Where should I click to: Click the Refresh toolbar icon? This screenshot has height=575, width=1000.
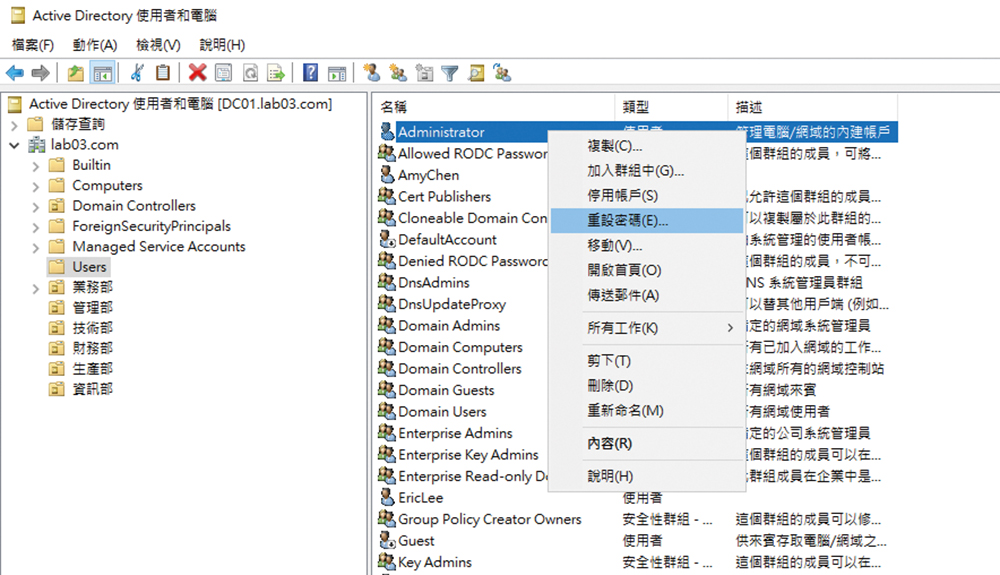click(x=251, y=73)
